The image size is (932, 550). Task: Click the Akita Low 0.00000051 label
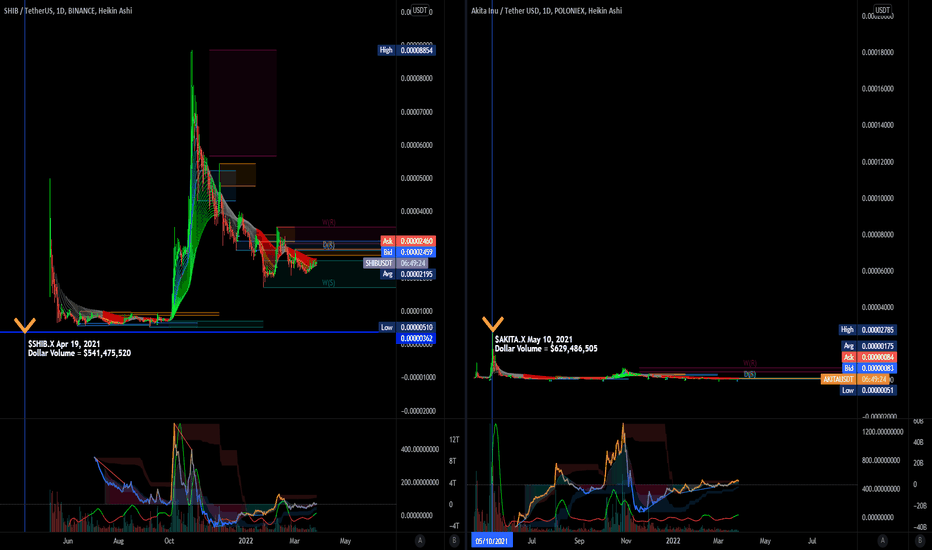869,390
